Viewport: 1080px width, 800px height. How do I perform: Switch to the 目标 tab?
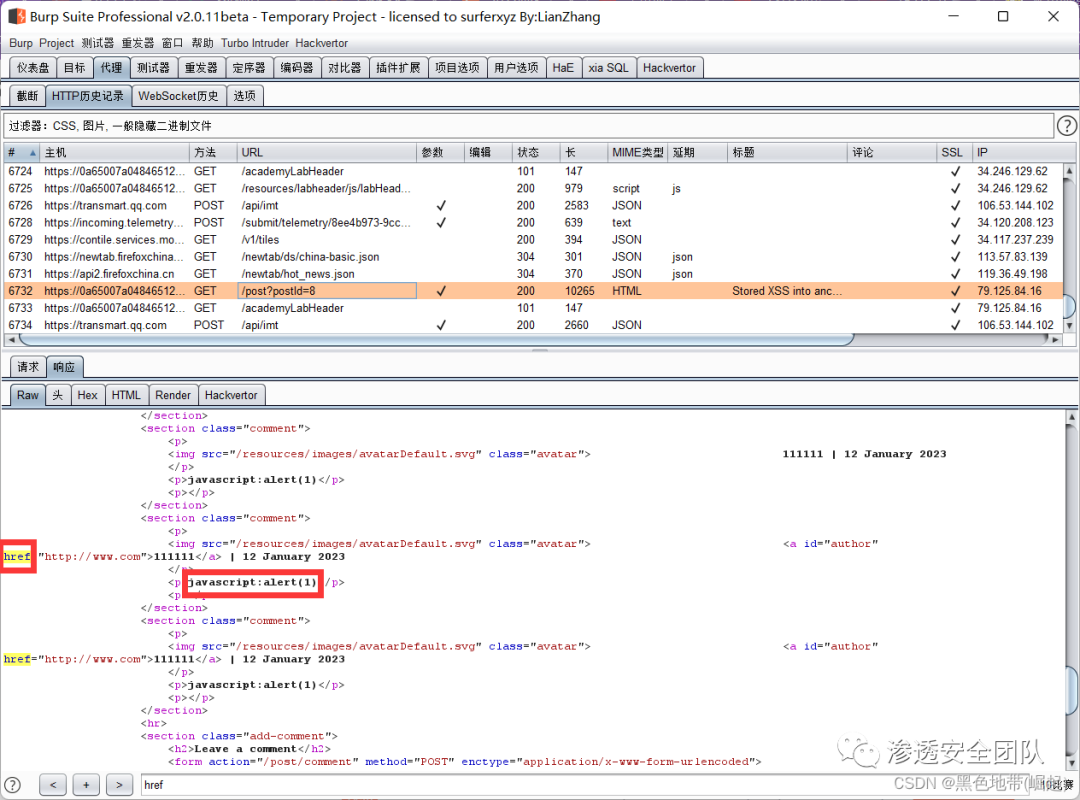pos(74,68)
